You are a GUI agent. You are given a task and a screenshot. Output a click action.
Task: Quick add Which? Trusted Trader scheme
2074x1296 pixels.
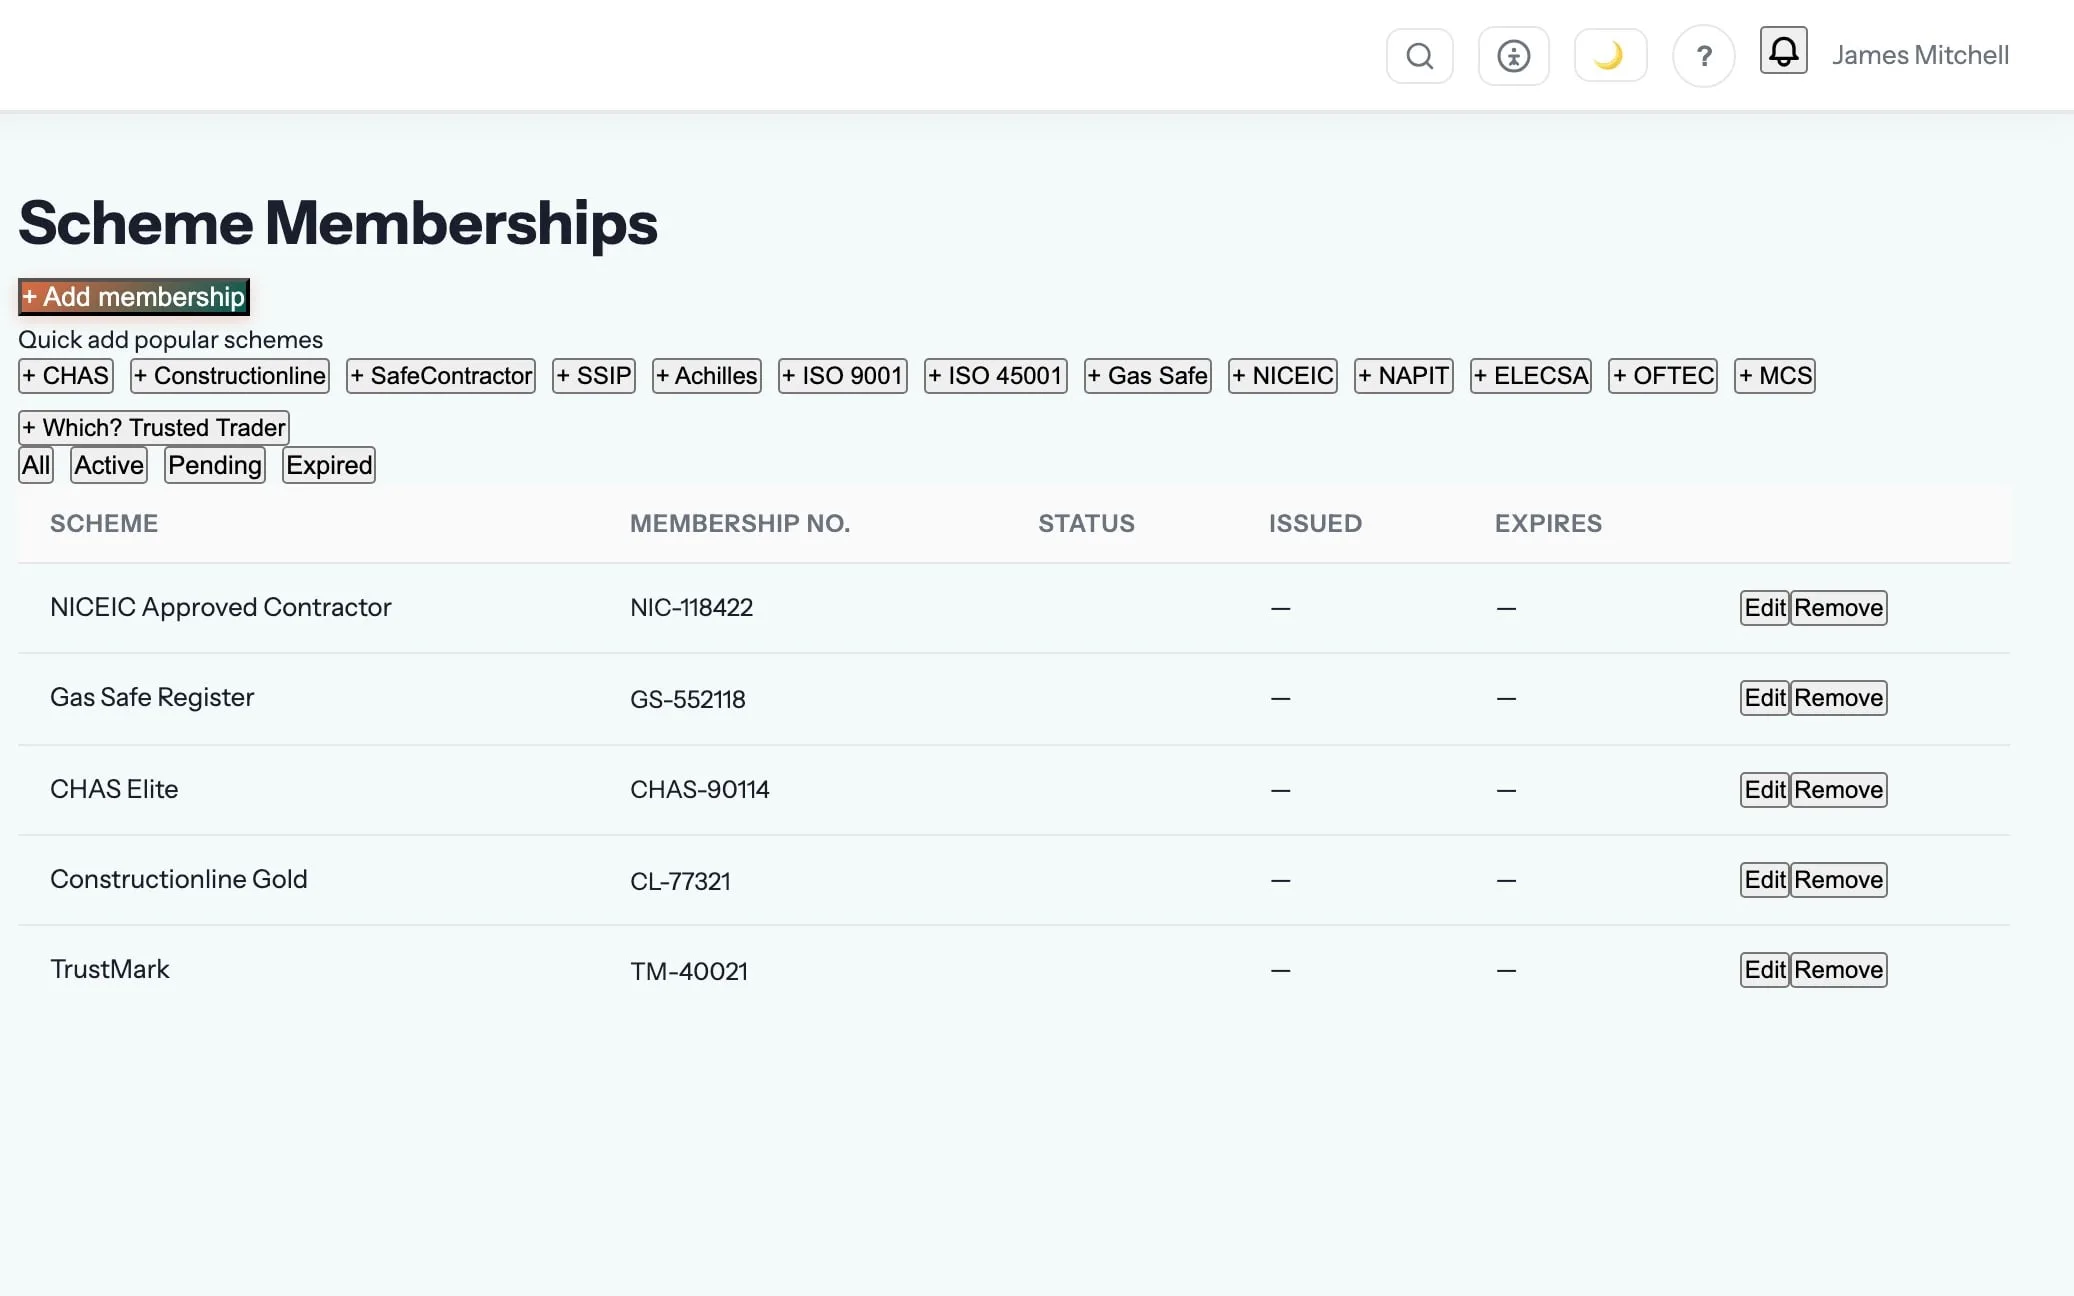(154, 428)
